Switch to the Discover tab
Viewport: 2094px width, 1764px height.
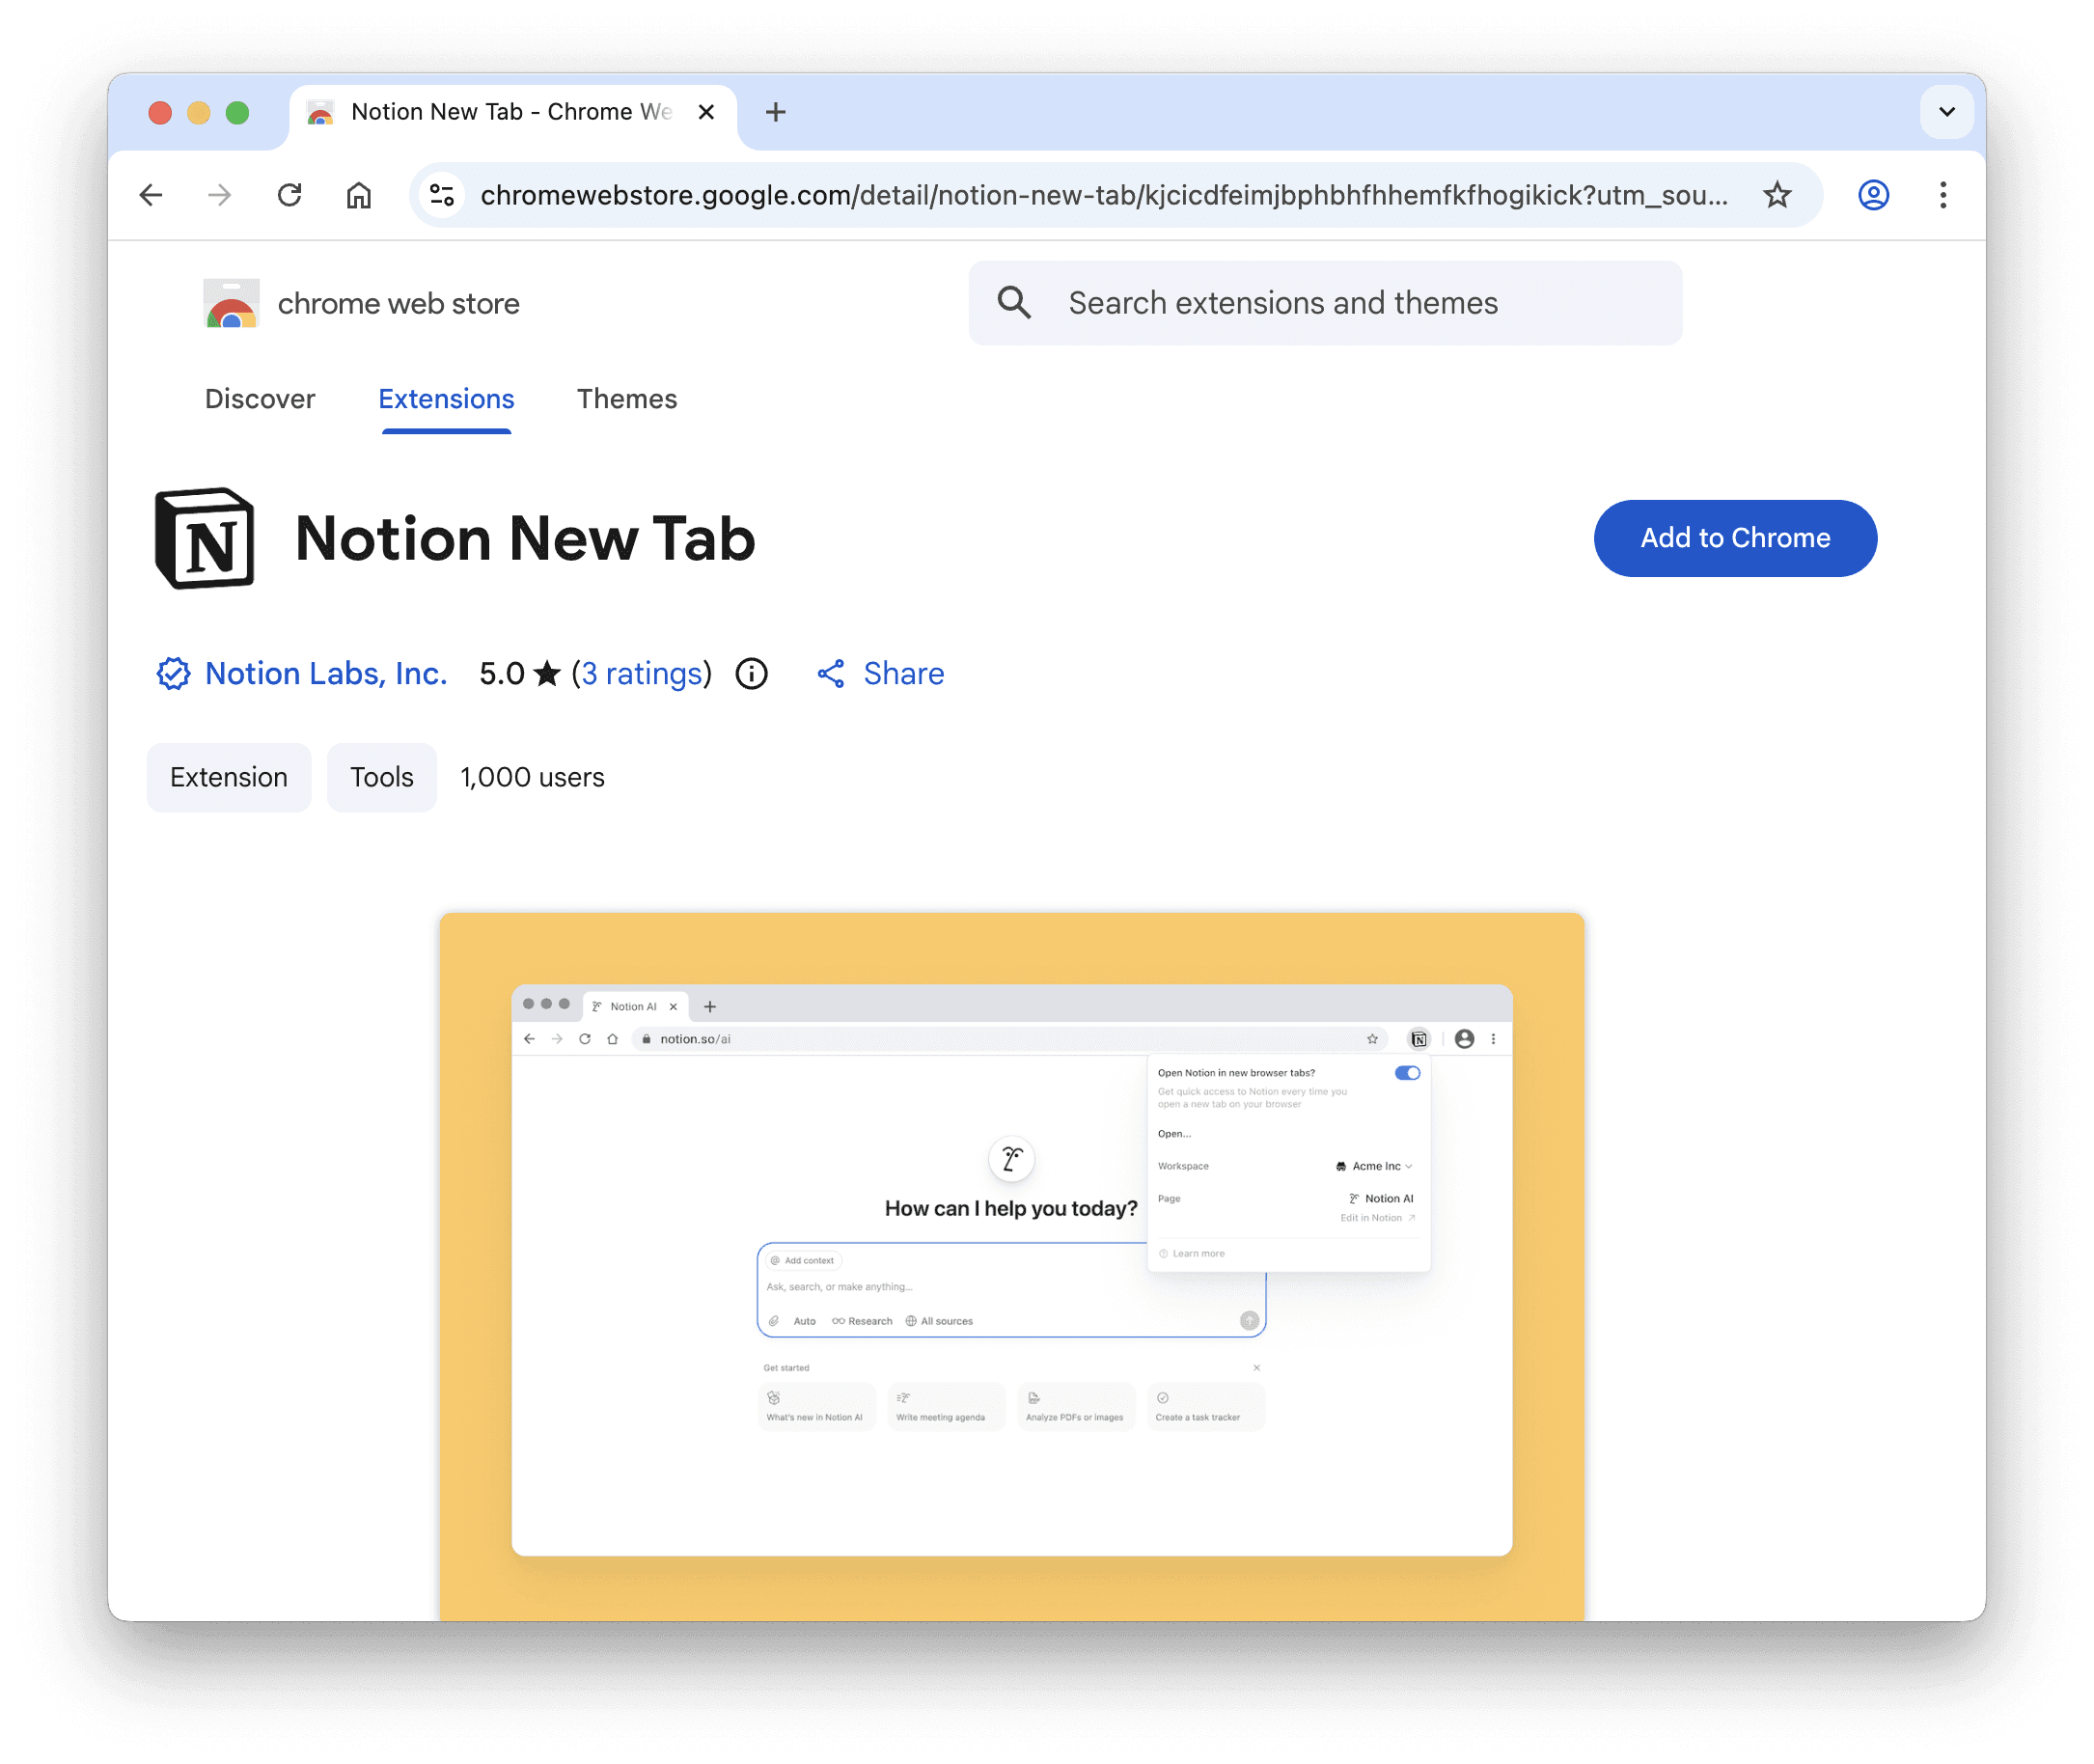(259, 399)
